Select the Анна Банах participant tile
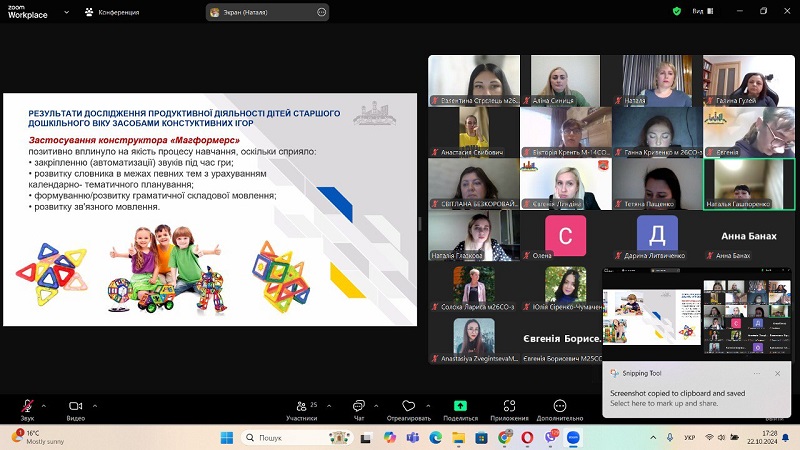This screenshot has width=800, height=450. 748,236
